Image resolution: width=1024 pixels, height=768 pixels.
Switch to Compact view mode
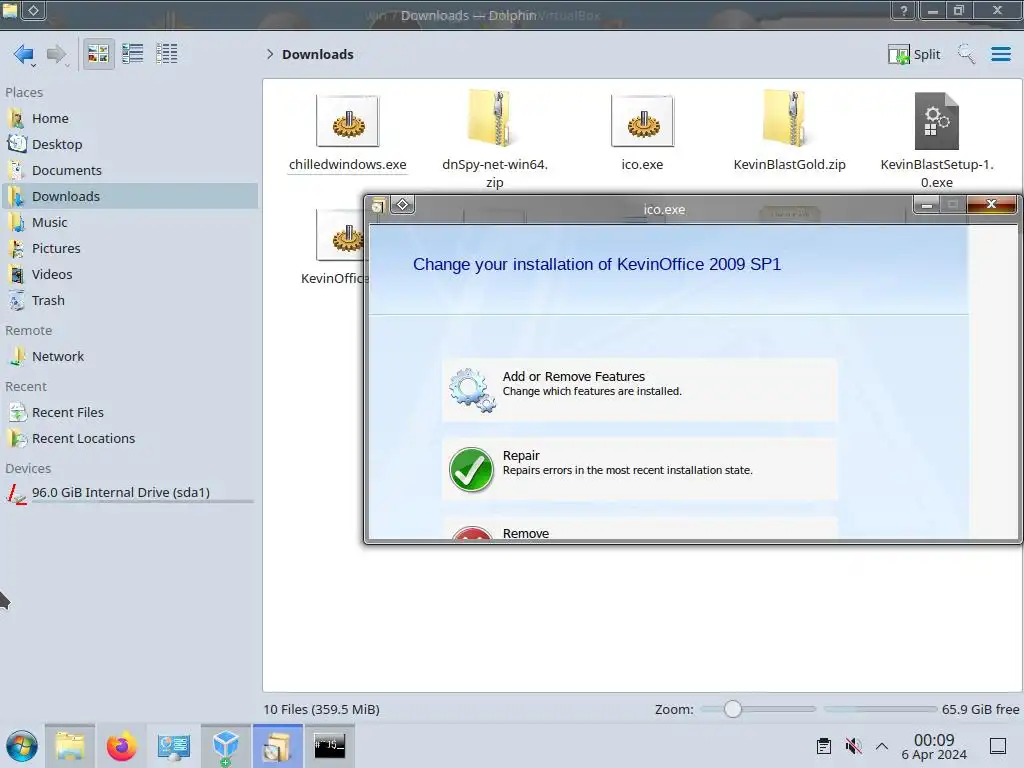133,54
